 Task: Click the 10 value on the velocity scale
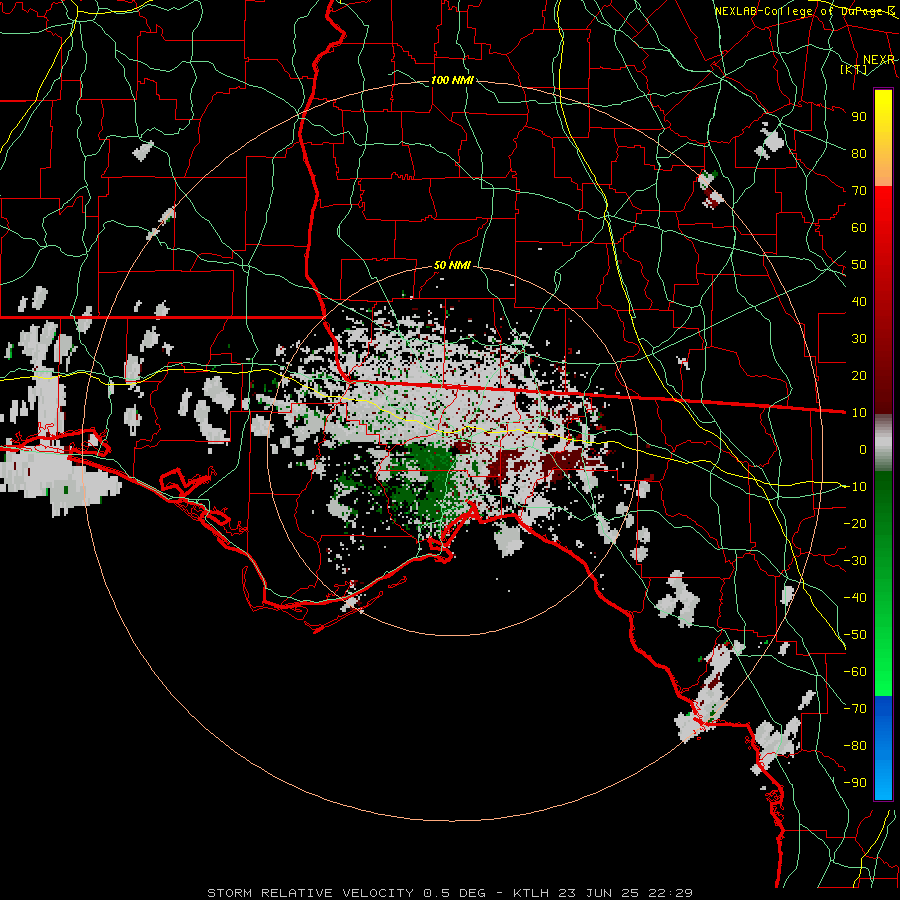859,413
